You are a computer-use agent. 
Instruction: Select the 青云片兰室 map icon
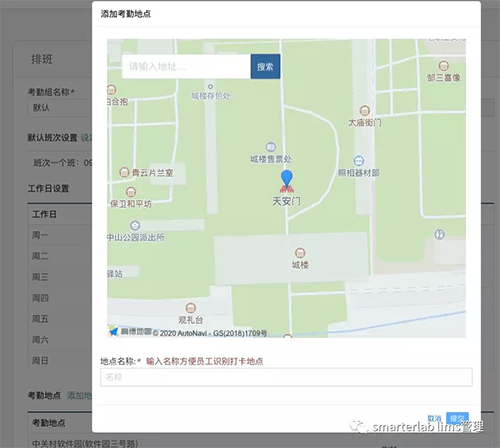tap(124, 172)
